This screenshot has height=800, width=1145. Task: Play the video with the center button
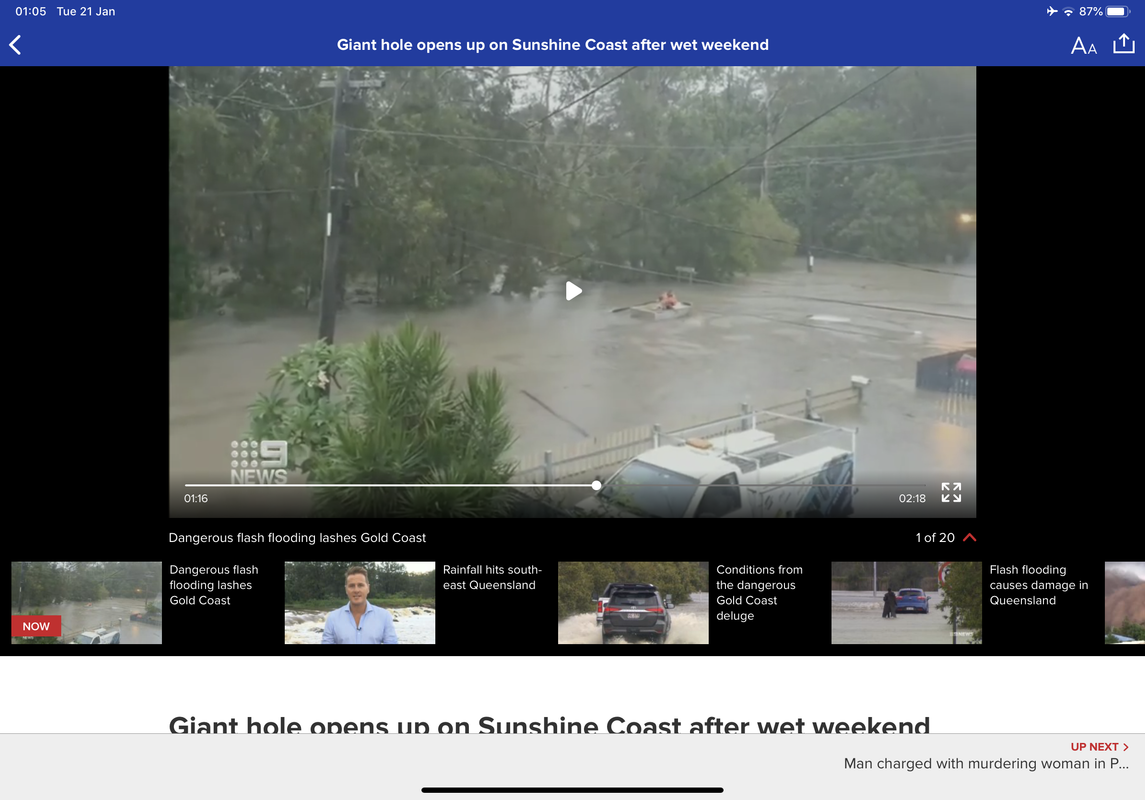click(x=573, y=291)
